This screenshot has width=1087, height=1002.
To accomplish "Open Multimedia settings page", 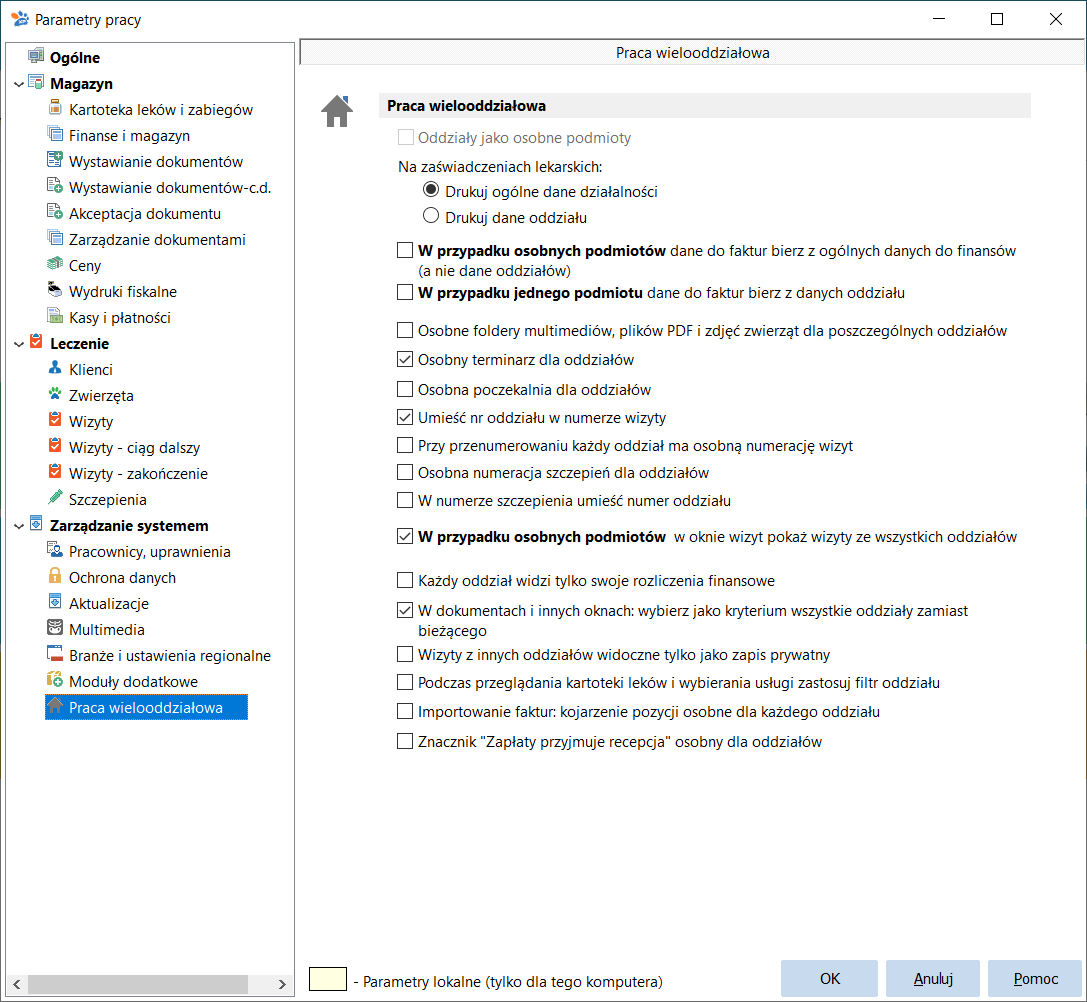I will pos(107,630).
